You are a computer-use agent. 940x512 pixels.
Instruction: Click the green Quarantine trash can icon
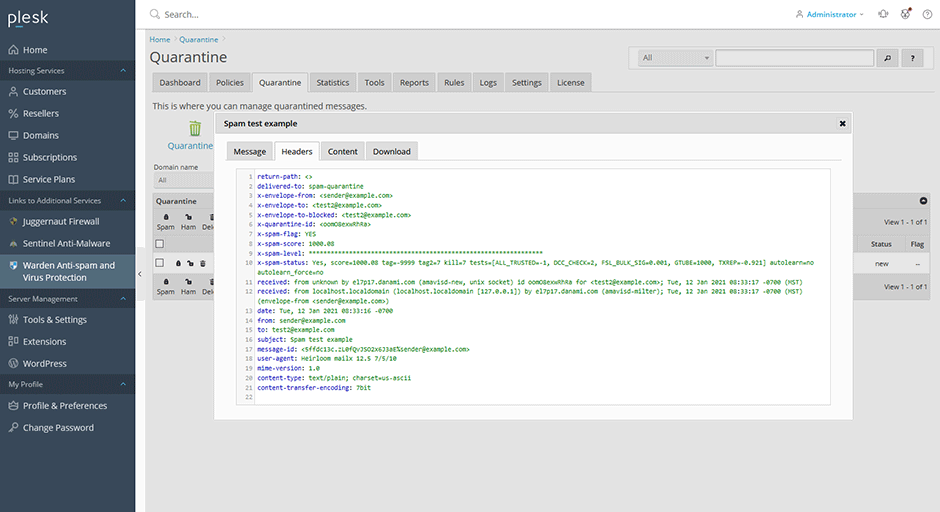click(x=195, y=128)
